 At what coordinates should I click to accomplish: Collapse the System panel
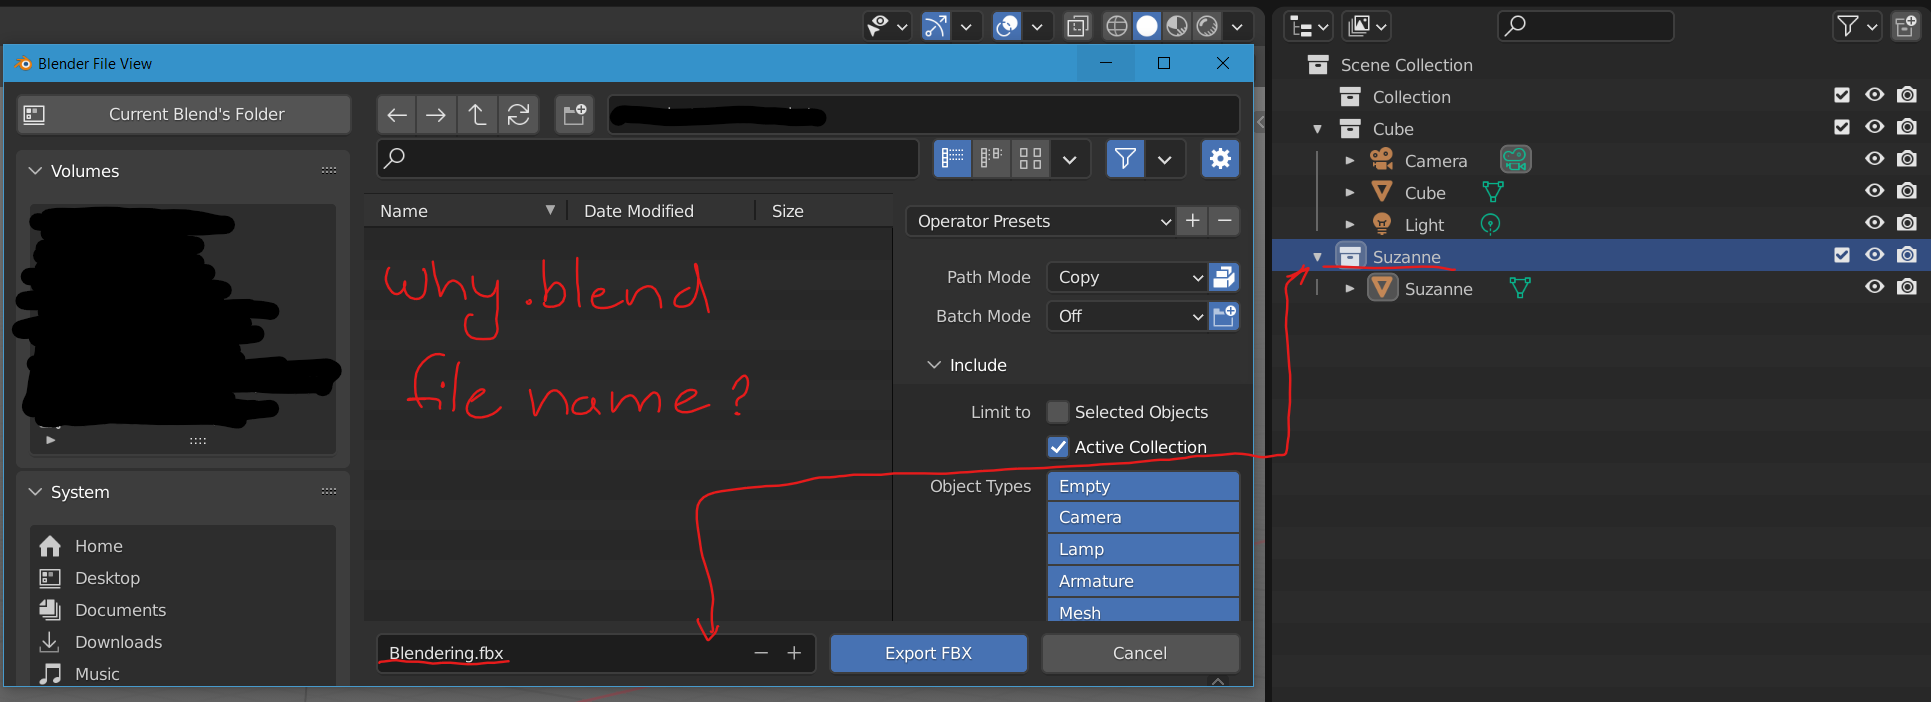35,492
